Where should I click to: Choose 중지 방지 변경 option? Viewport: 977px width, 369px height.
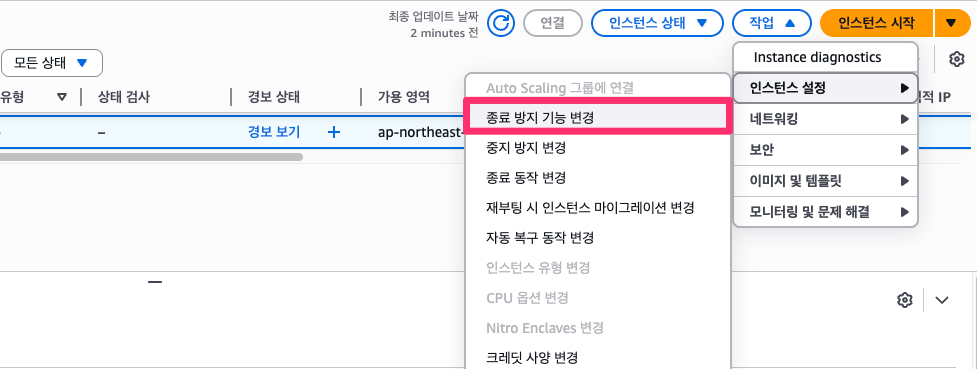pos(597,148)
